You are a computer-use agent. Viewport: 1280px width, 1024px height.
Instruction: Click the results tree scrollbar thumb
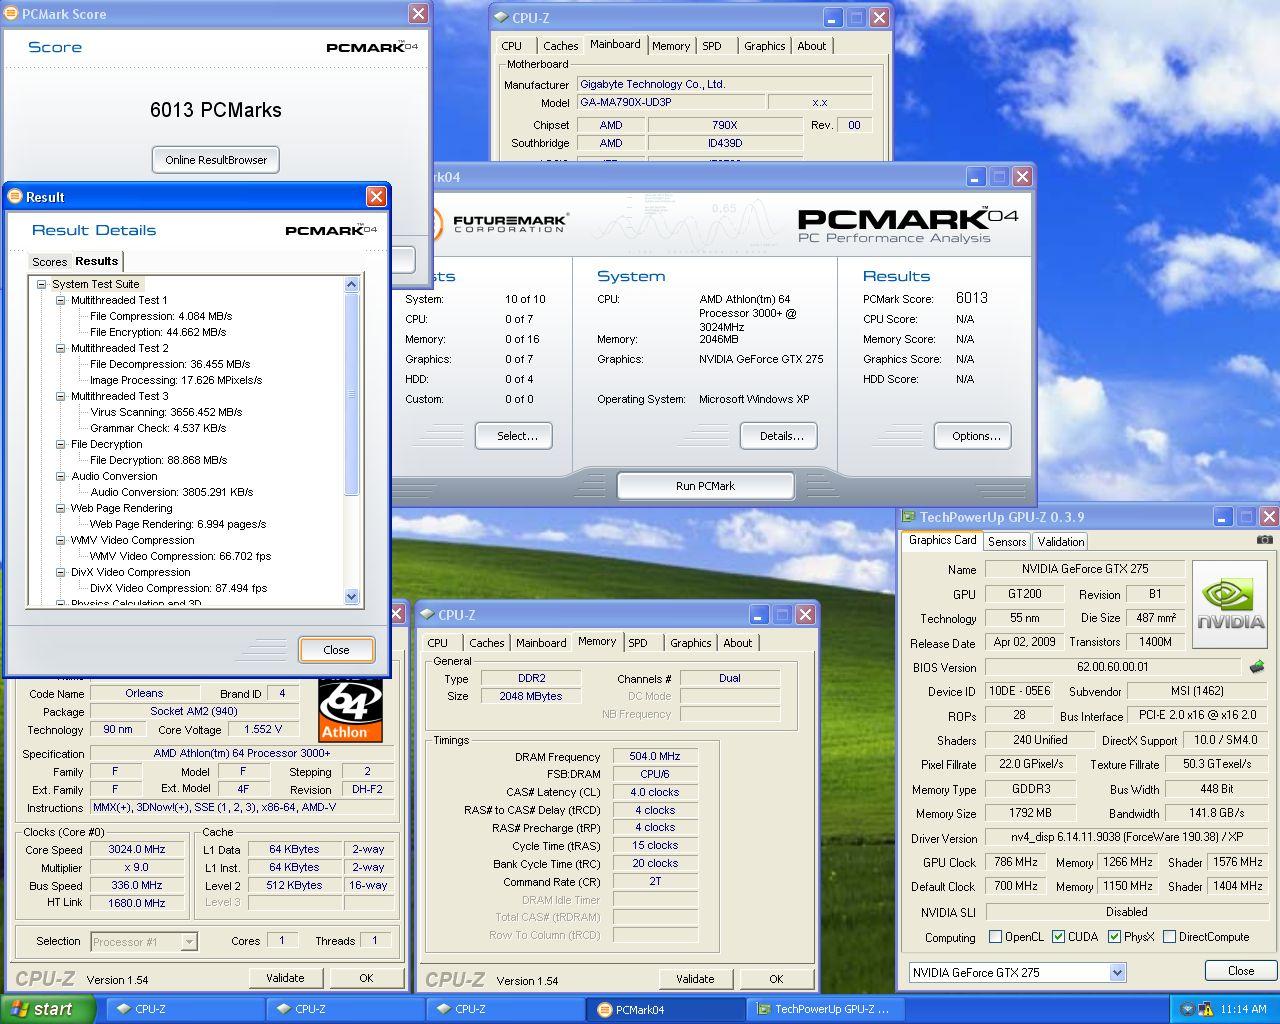coord(352,393)
